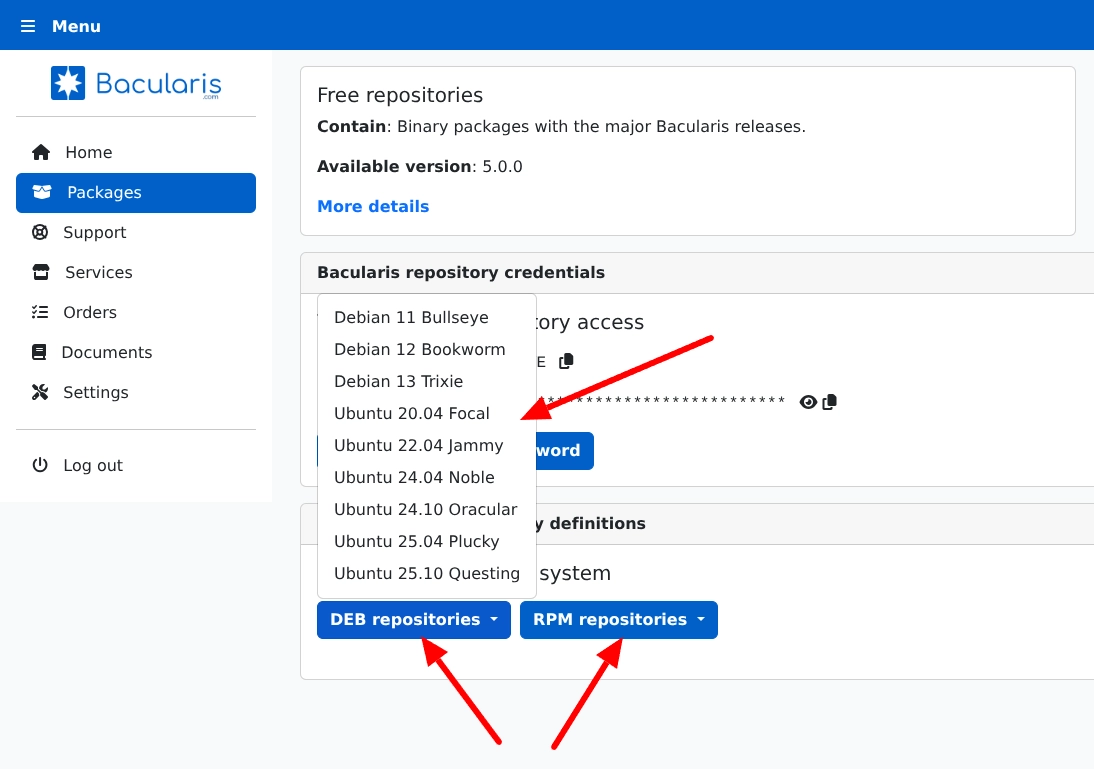Reveal the password with the eye icon
This screenshot has width=1094, height=769.
tap(808, 402)
